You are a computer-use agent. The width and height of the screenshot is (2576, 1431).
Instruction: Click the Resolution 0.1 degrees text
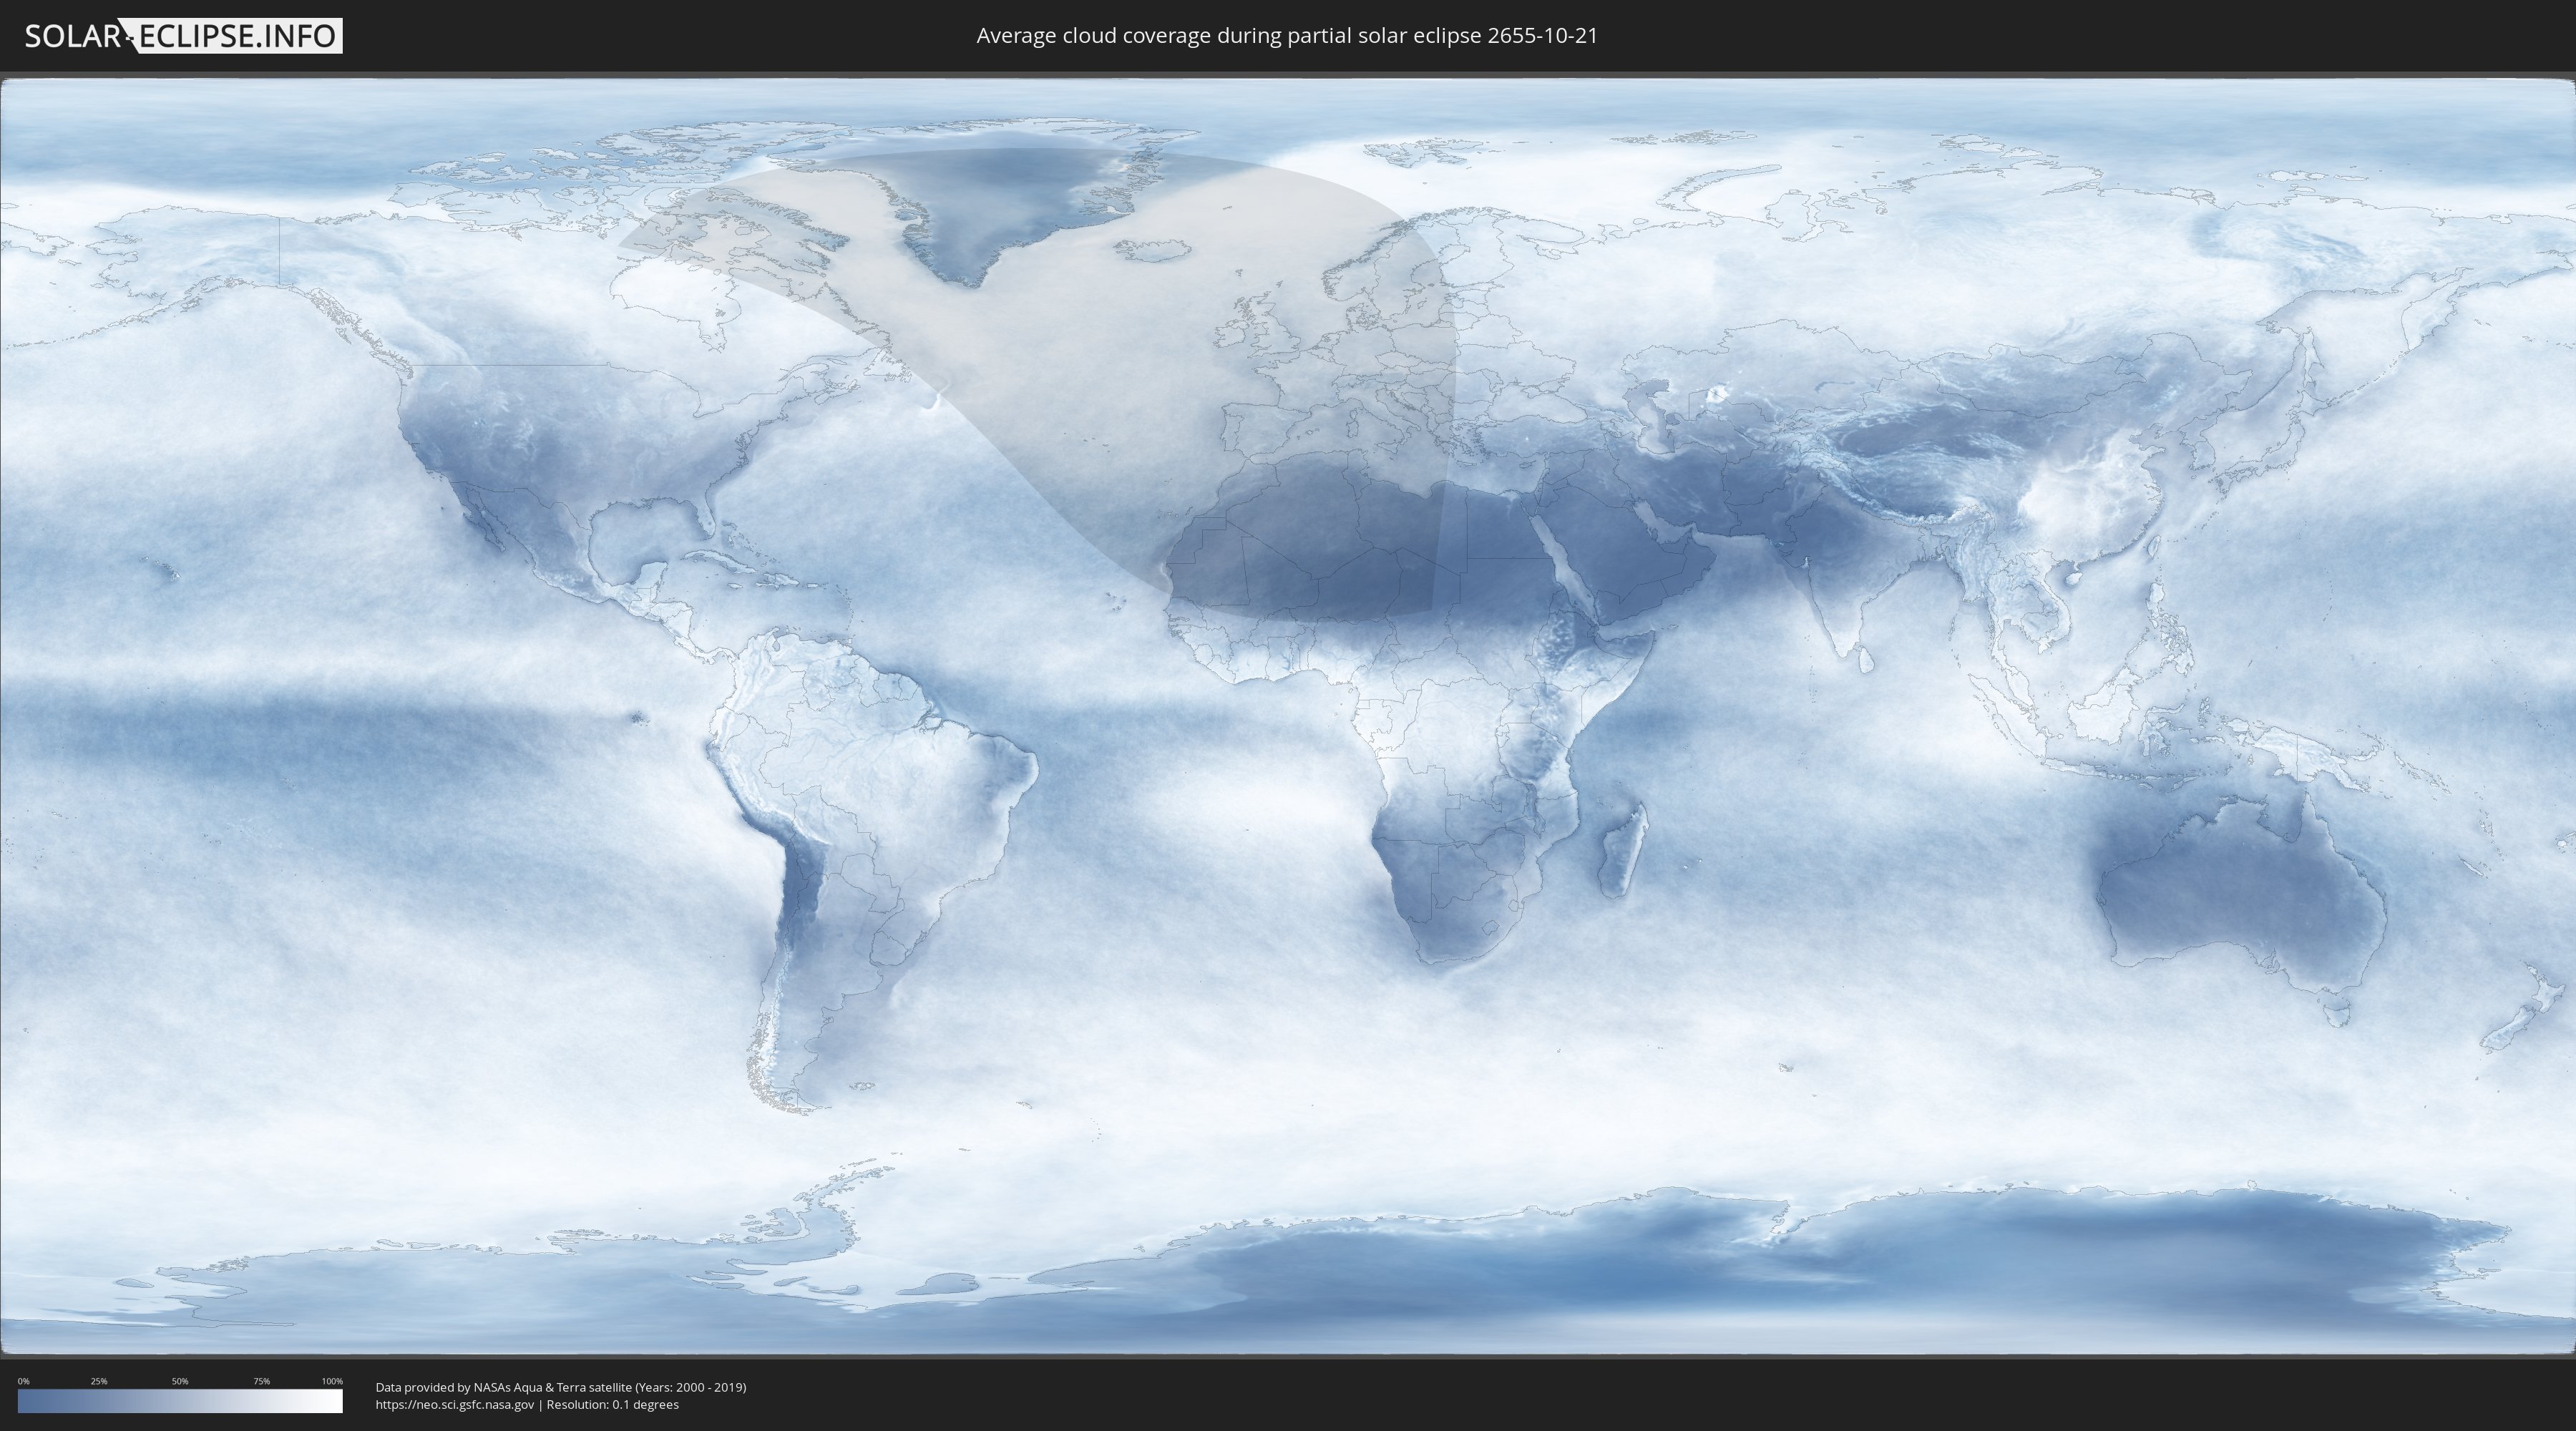click(612, 1404)
